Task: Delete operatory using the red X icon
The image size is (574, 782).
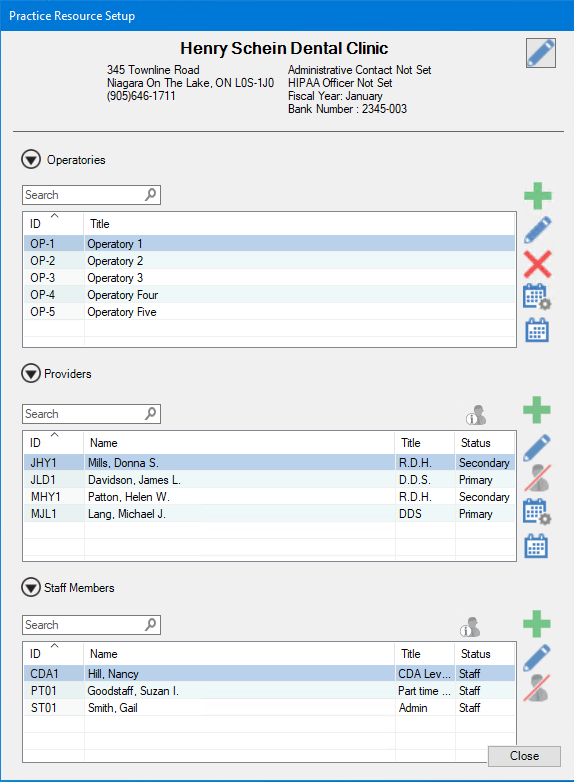Action: [538, 264]
